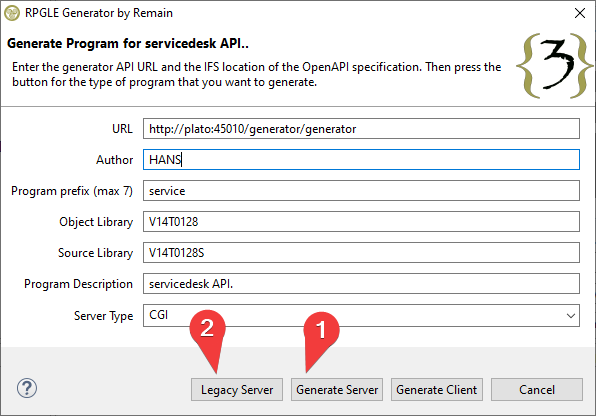Image resolution: width=596 pixels, height=416 pixels.
Task: Click the Source Library field V14T0128S
Action: (x=361, y=252)
